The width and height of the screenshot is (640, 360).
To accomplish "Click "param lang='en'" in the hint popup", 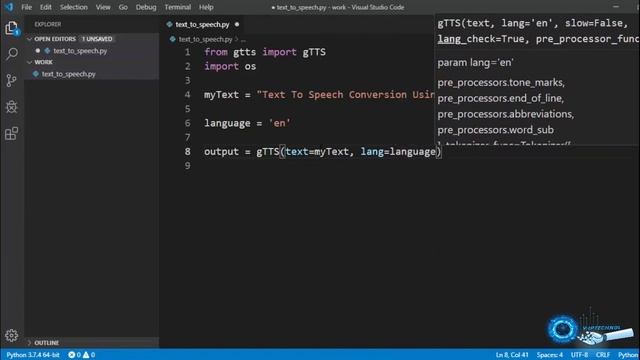I will point(476,63).
